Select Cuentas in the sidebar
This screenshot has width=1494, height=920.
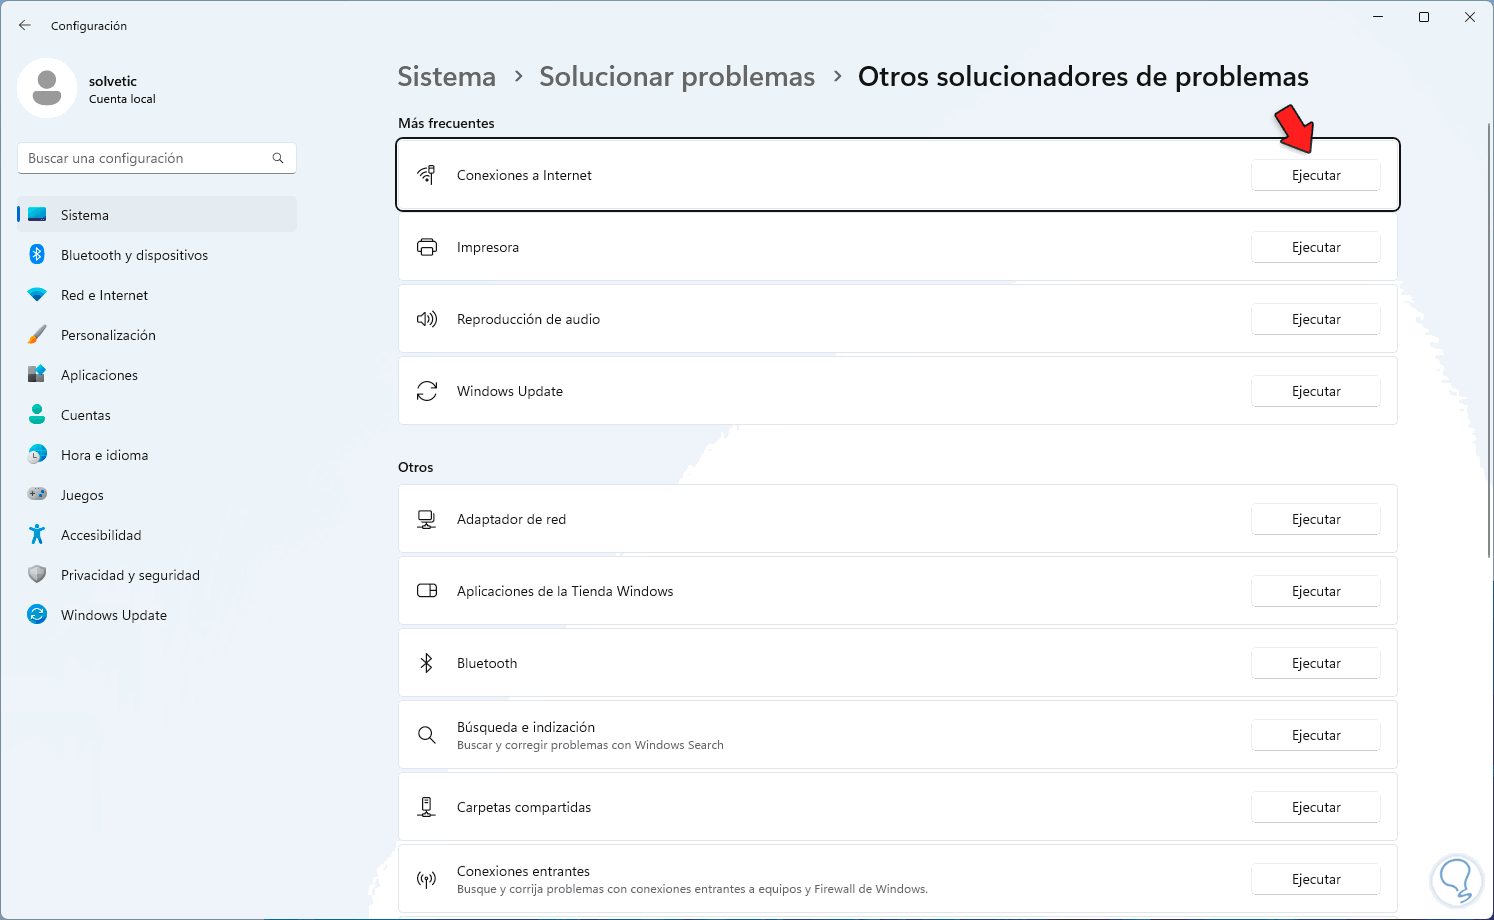point(86,415)
